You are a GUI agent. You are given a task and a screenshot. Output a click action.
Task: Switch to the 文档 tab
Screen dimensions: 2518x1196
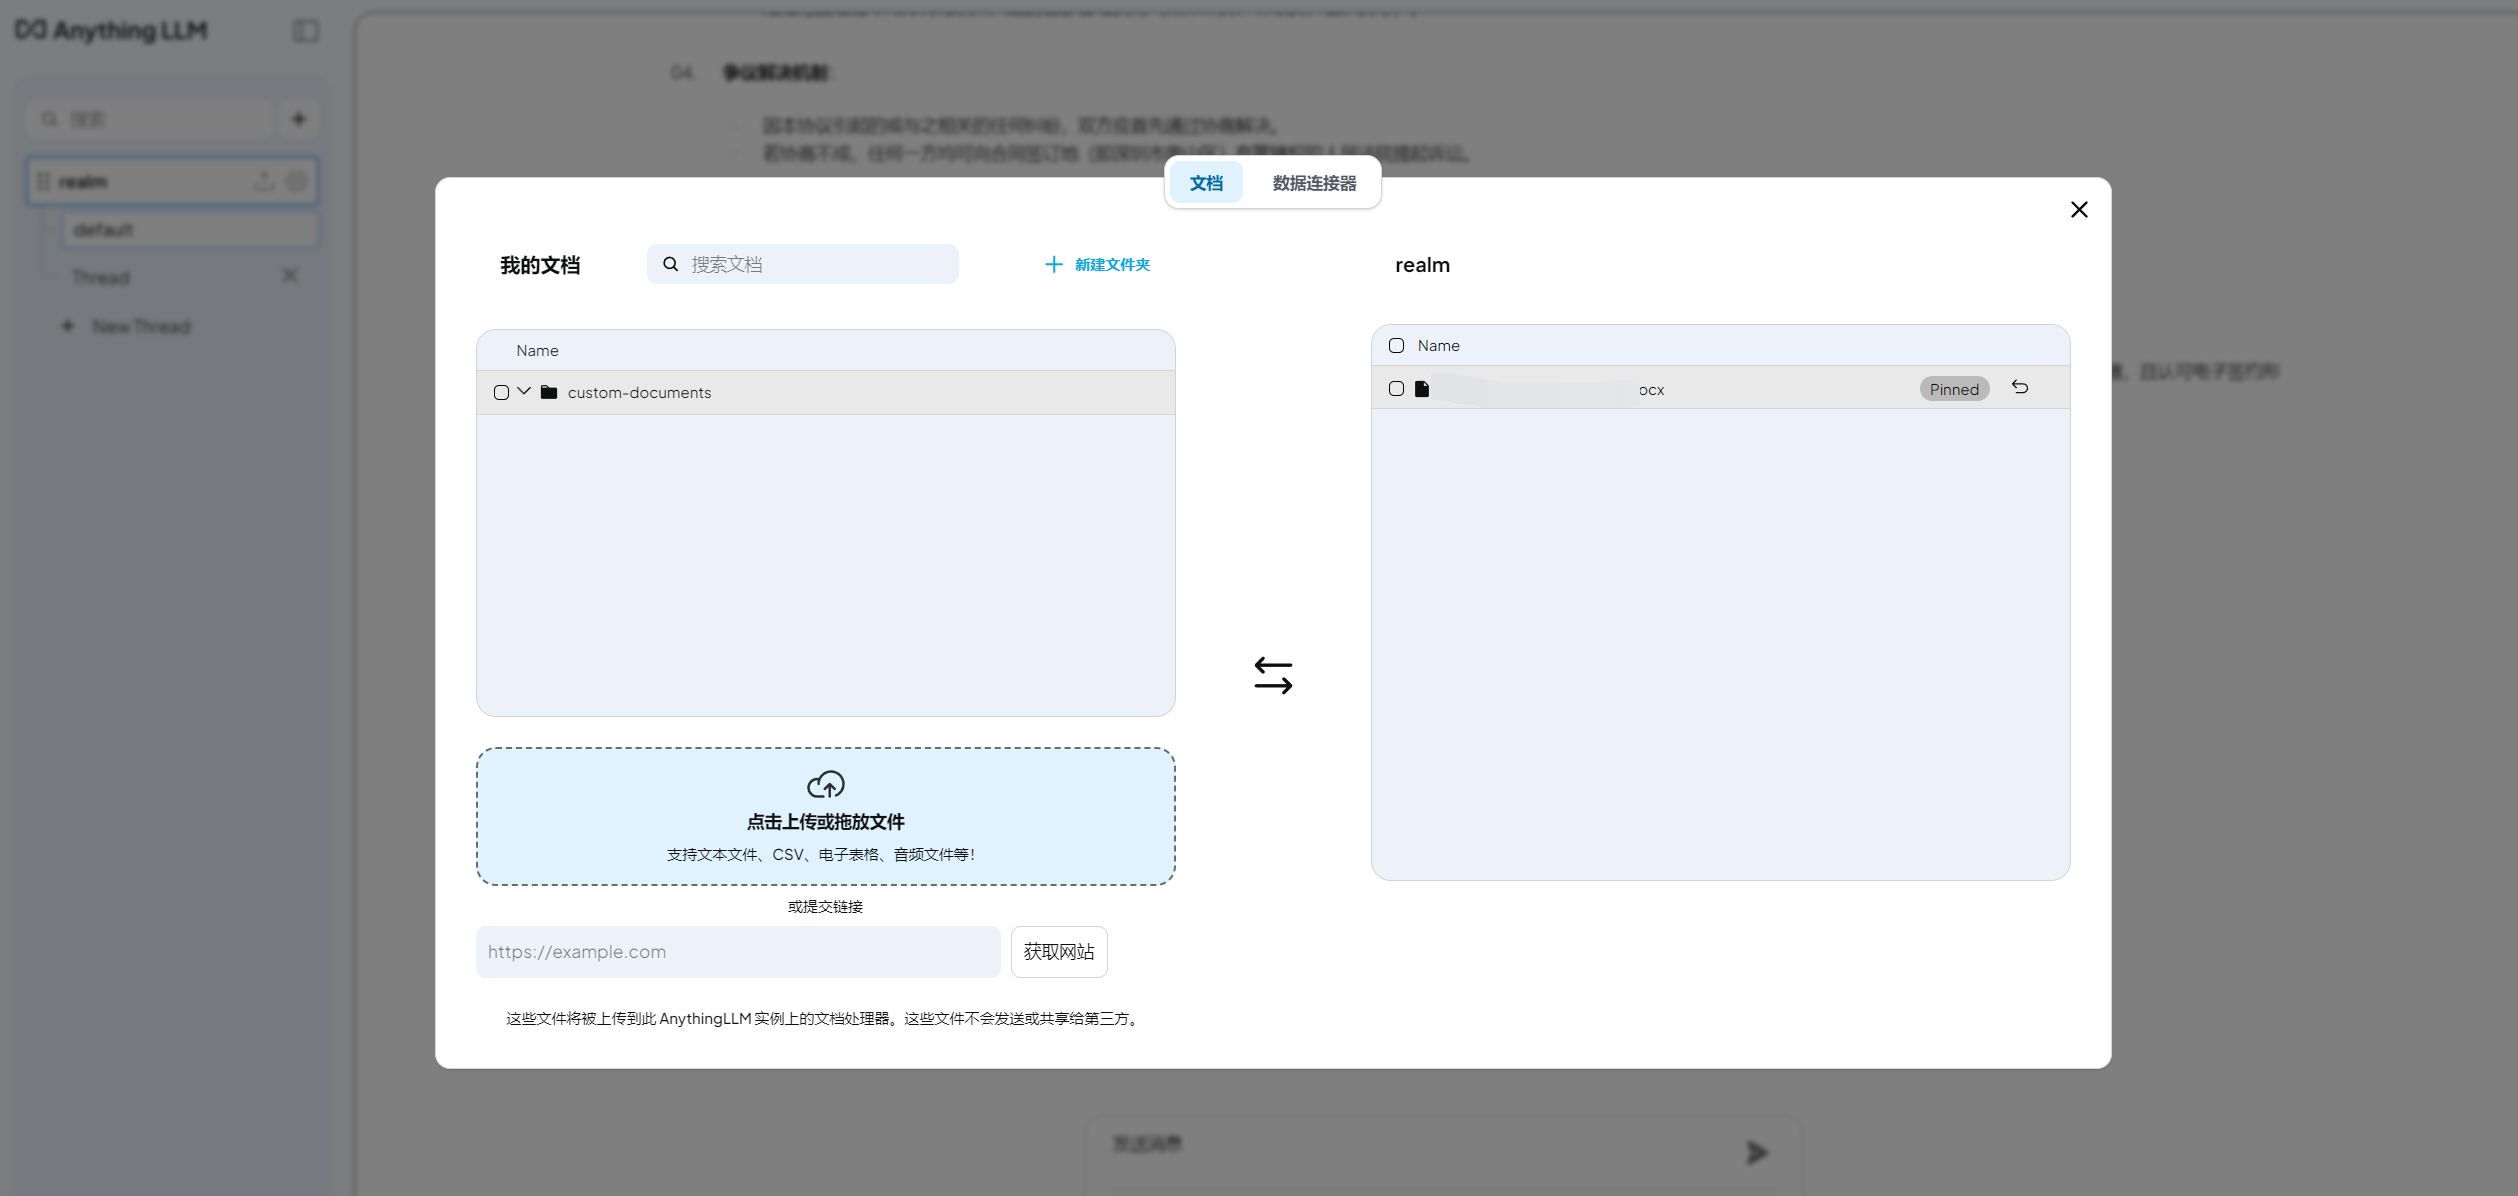tap(1205, 183)
